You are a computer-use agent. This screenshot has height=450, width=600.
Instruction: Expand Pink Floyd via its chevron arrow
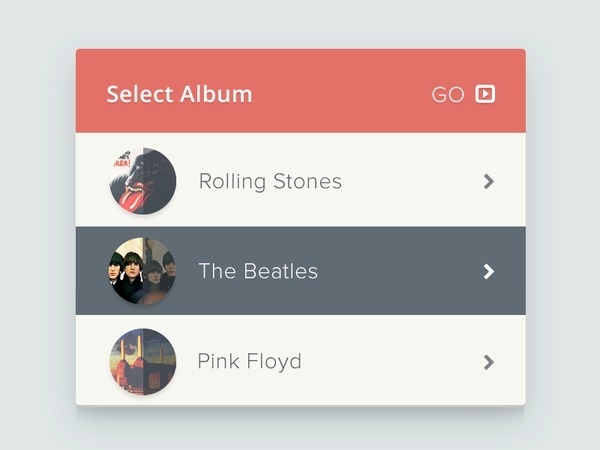pos(489,362)
